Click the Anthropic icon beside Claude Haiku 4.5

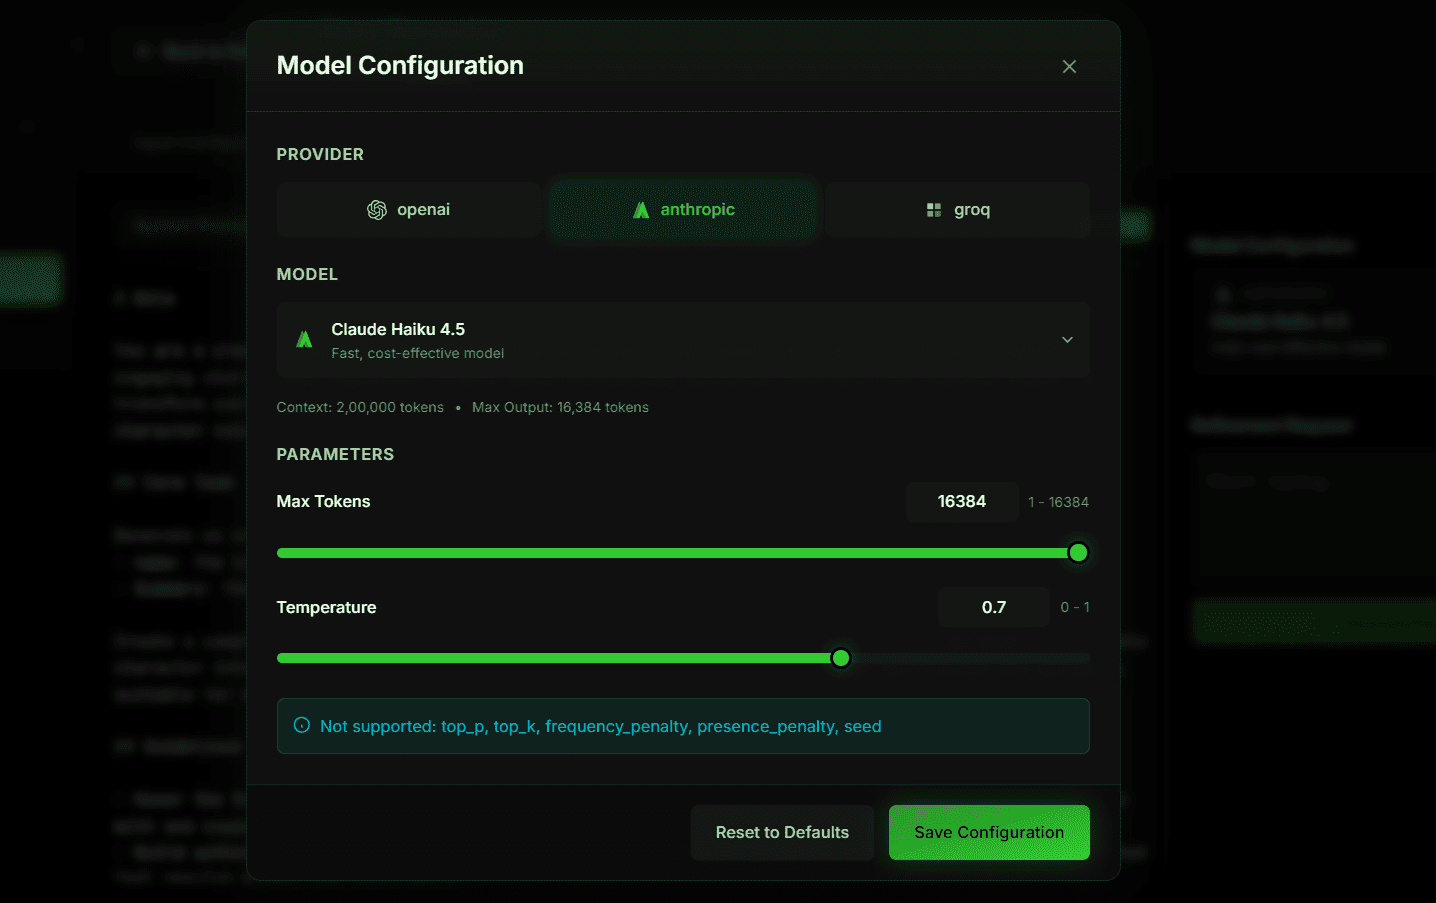click(x=304, y=340)
